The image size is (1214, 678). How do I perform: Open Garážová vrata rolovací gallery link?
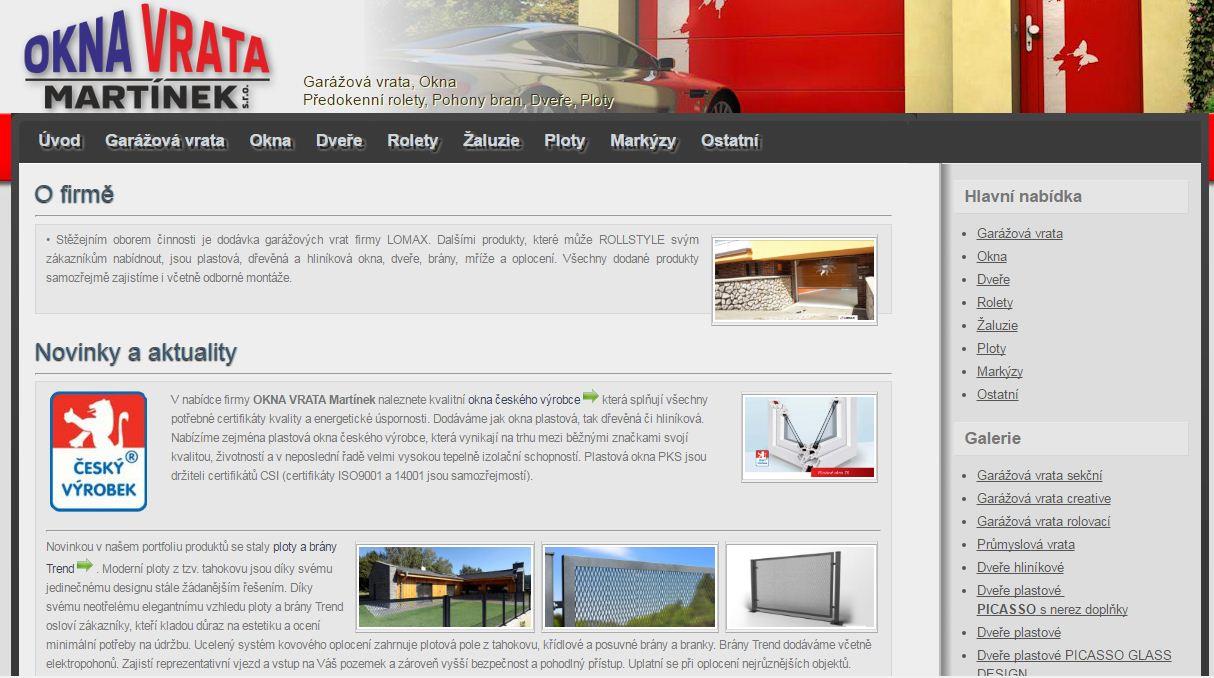pyautogui.click(x=1043, y=522)
